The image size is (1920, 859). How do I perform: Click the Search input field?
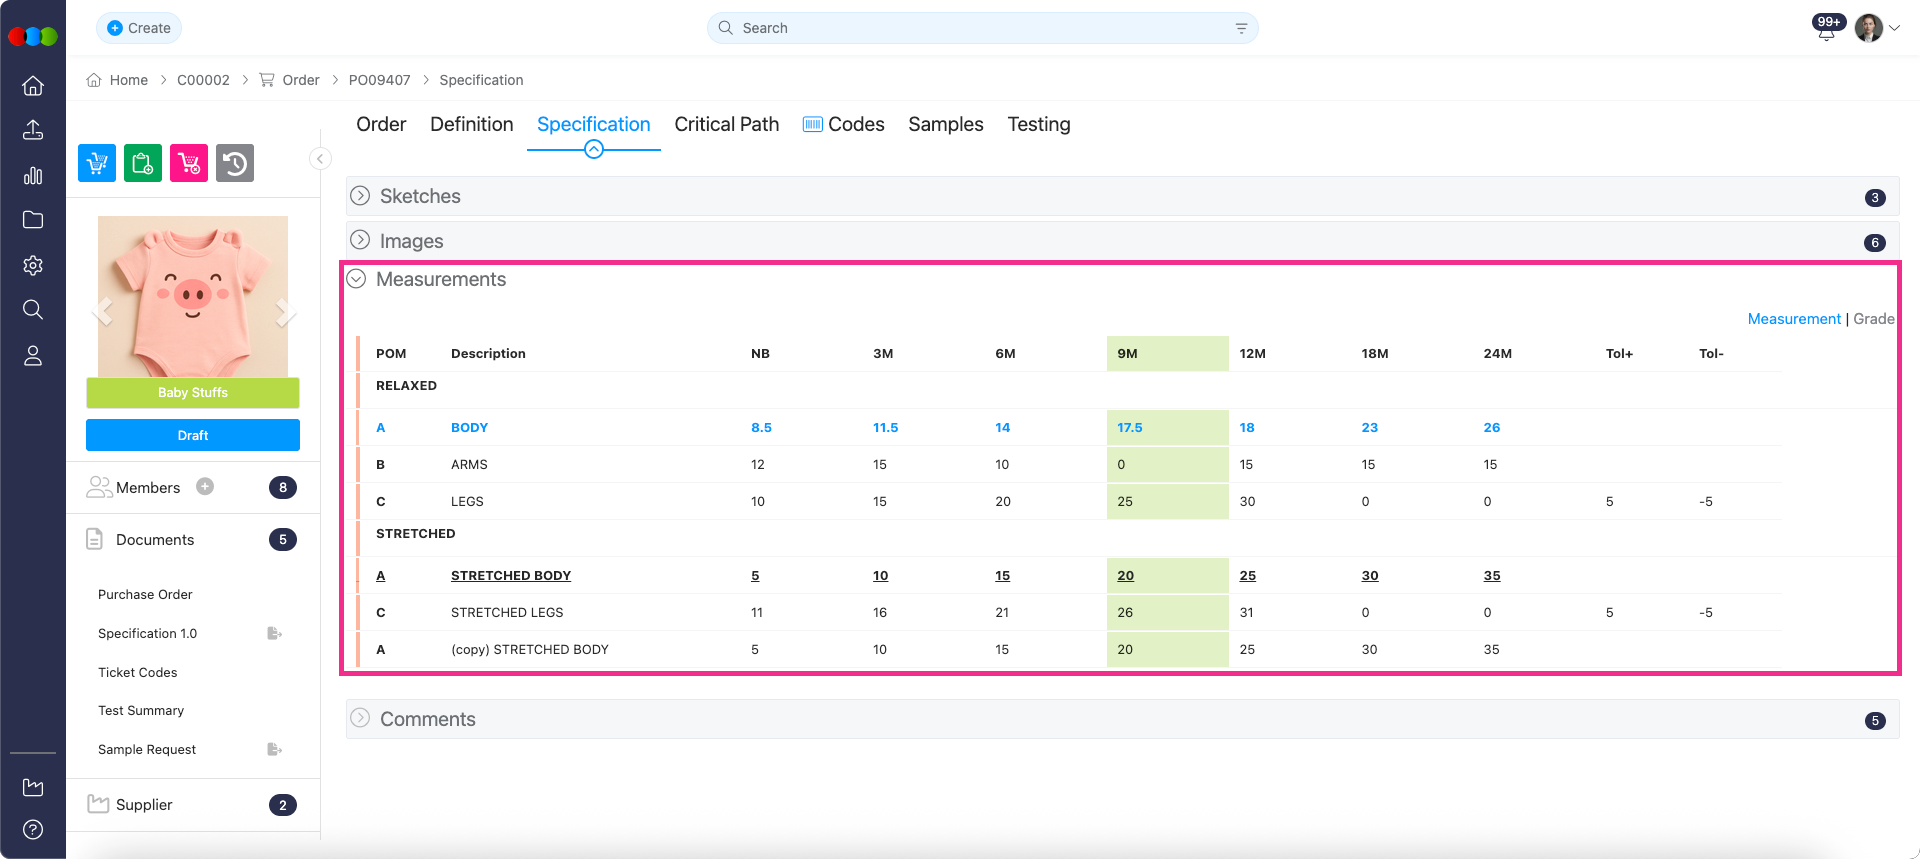tap(980, 28)
